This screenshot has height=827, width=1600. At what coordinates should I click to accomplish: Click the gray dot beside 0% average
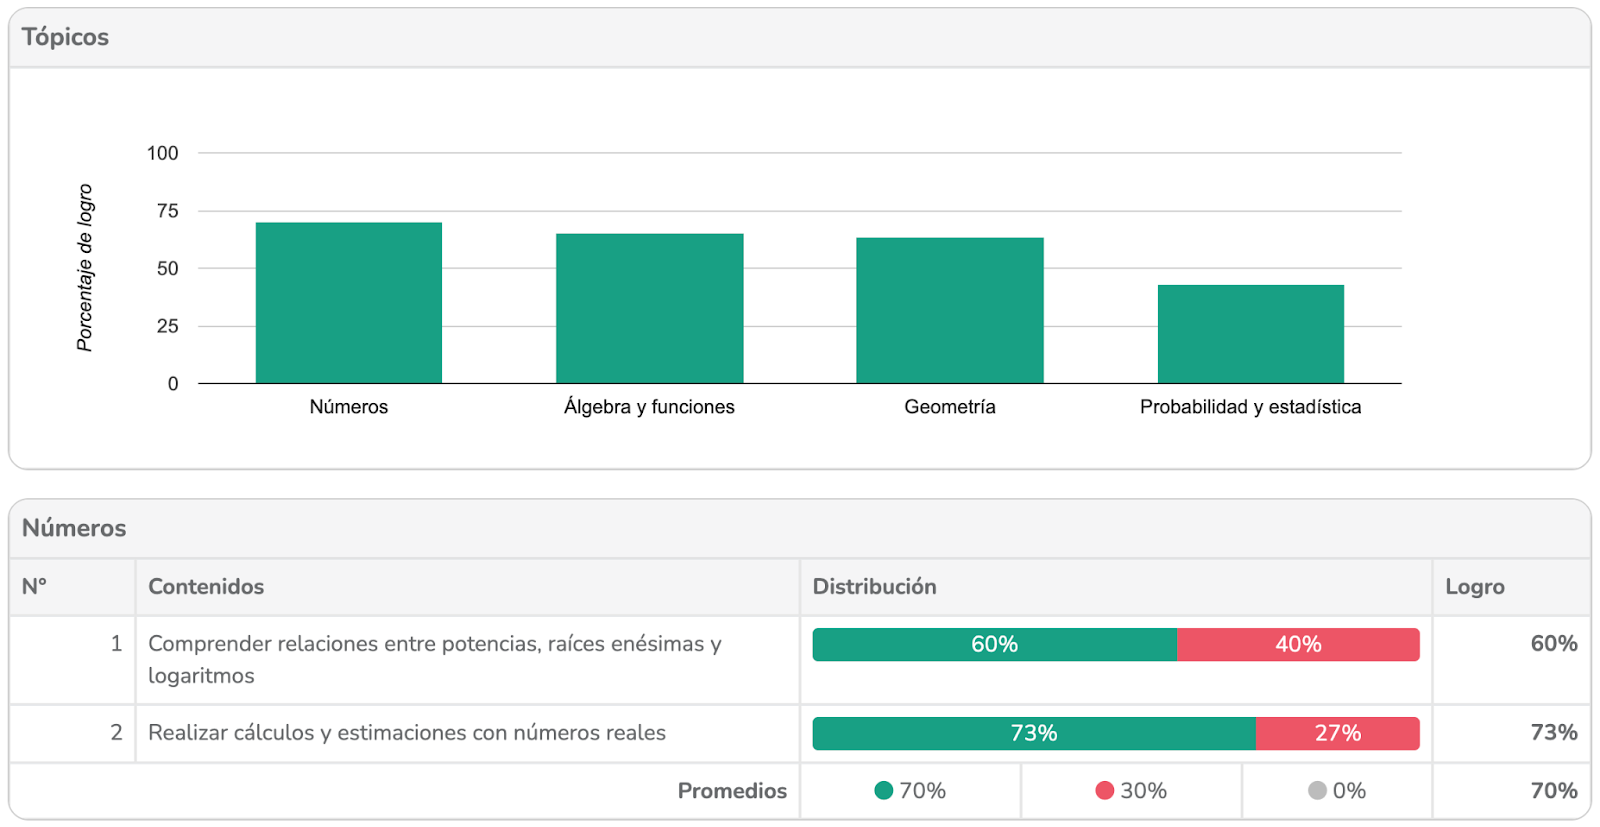(1317, 791)
